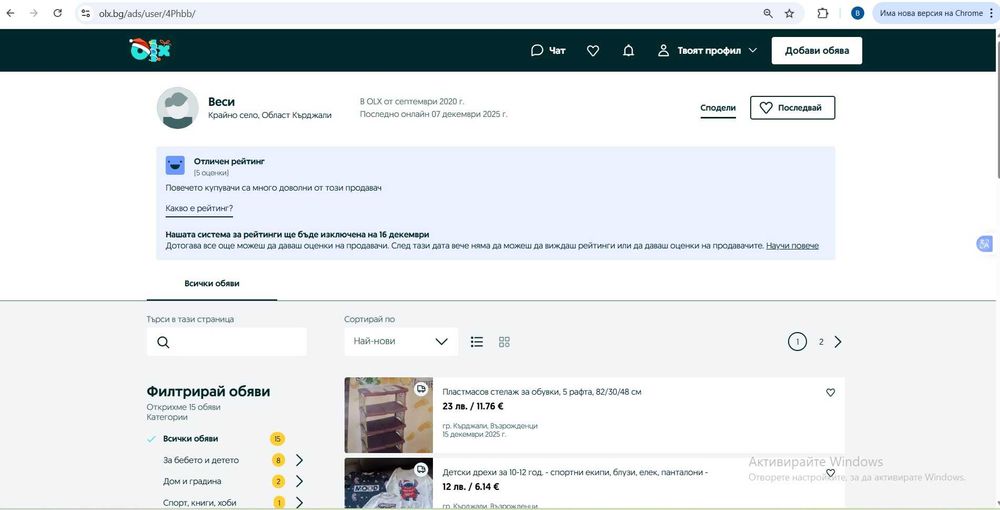Click the delivery truck badge on clothes image

tap(421, 469)
